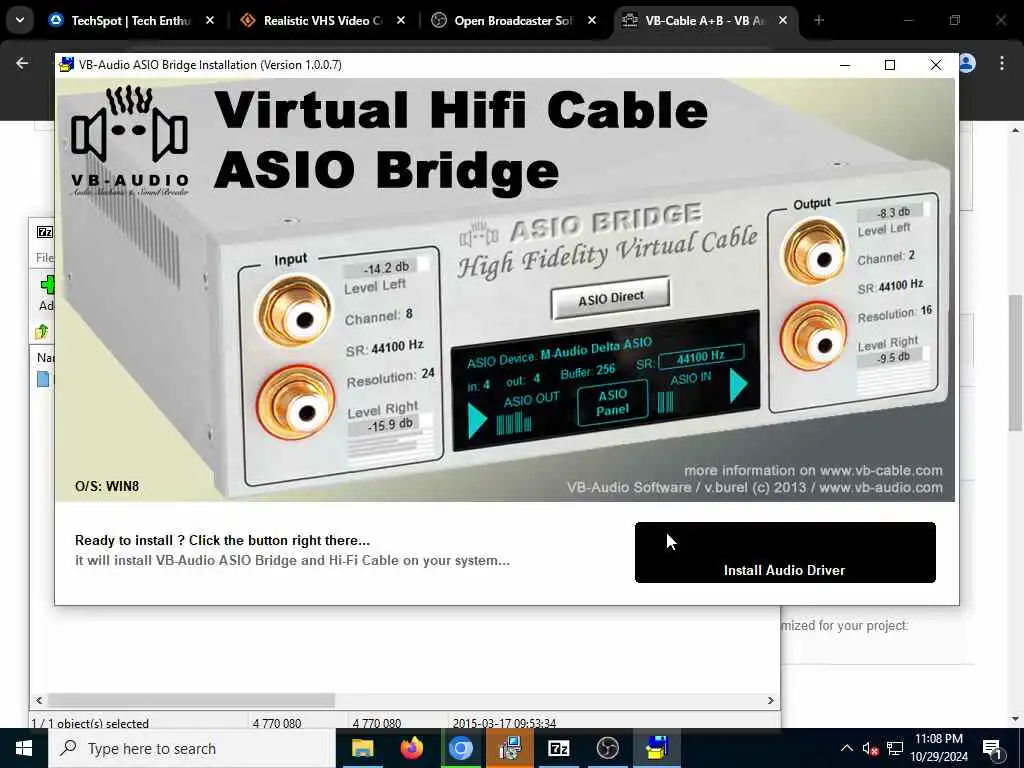Close the VB-Cable A+B tab
Viewport: 1024px width, 768px height.
click(783, 21)
